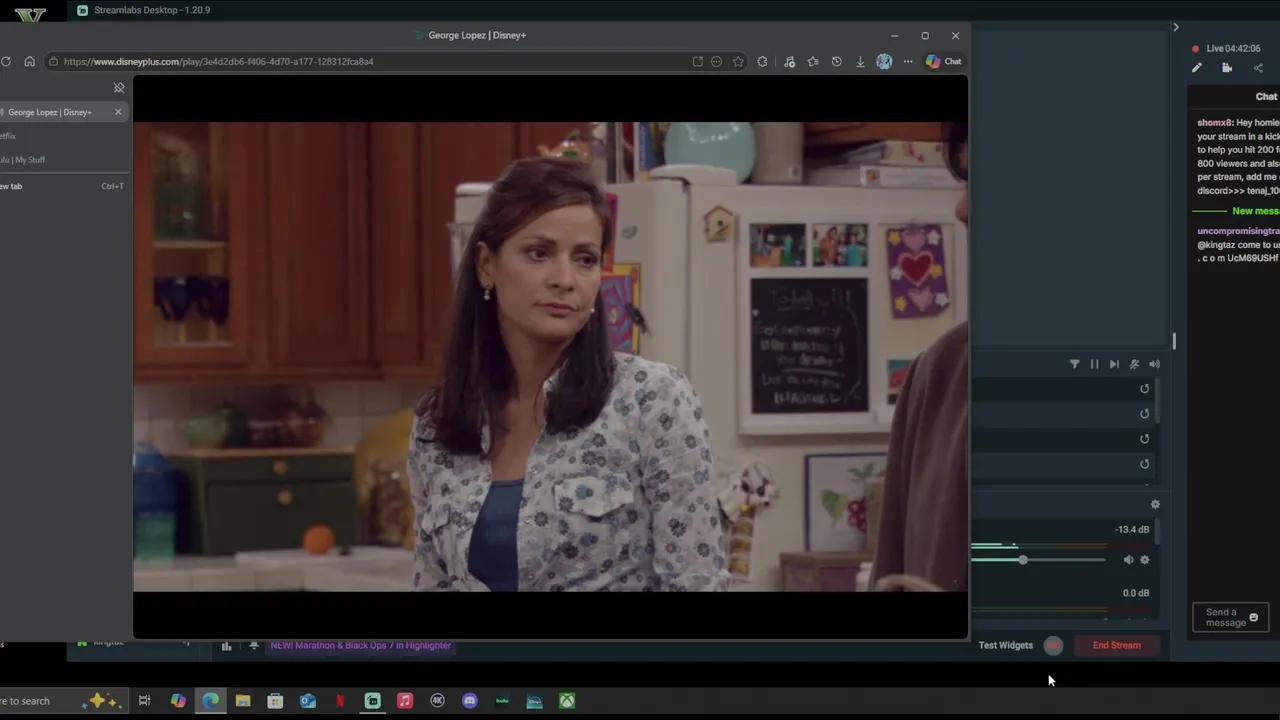
Task: Open Microsoft Edge on the taskbar
Action: (211, 701)
